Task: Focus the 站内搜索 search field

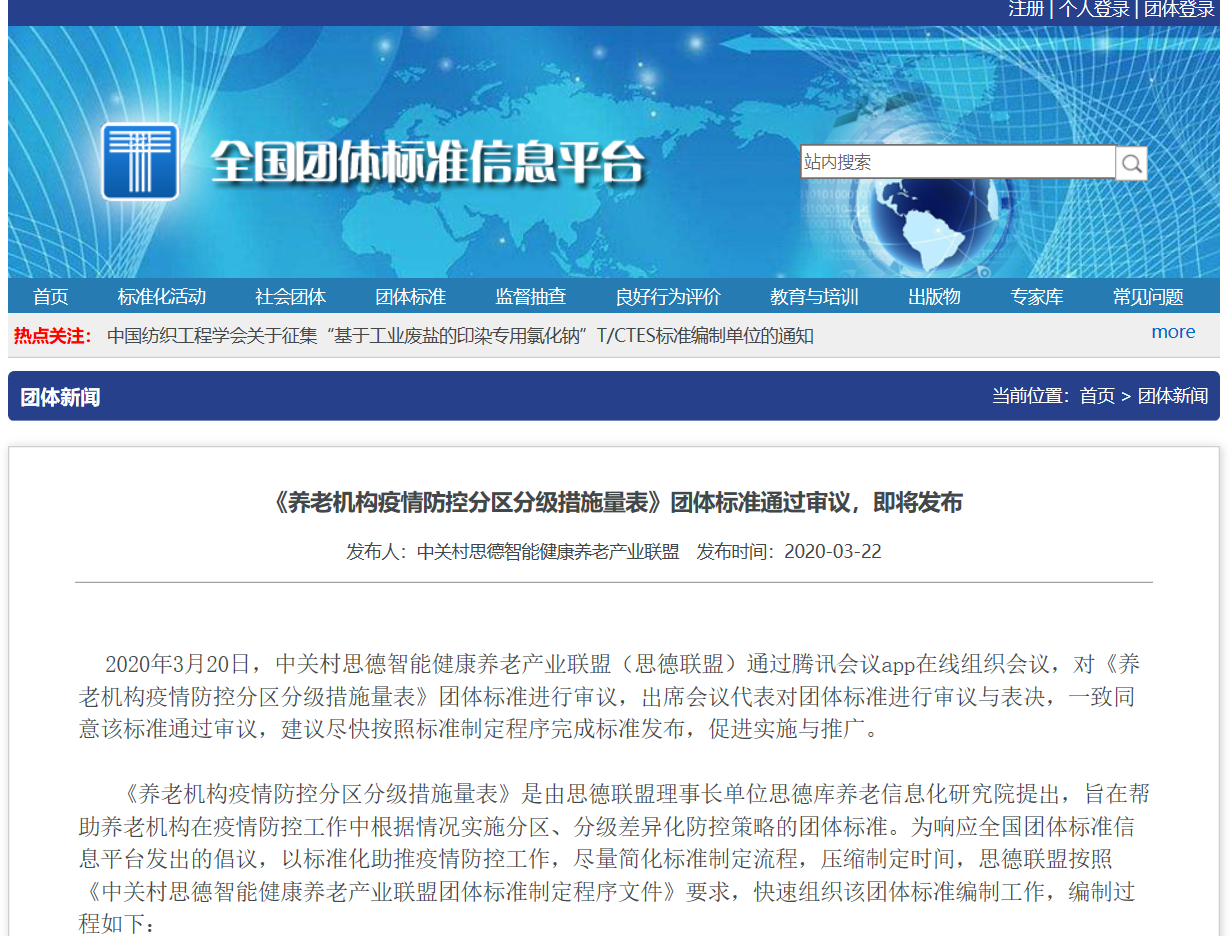Action: [958, 162]
